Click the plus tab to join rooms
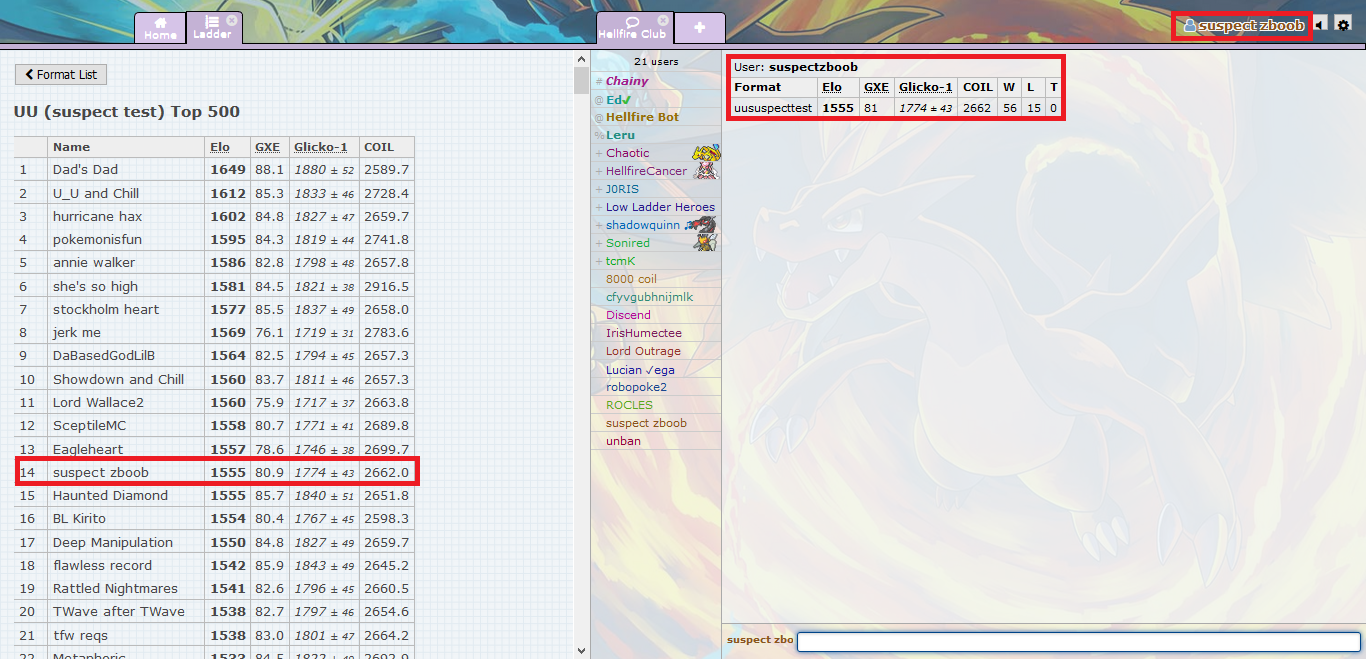Image resolution: width=1366 pixels, height=659 pixels. point(699,28)
